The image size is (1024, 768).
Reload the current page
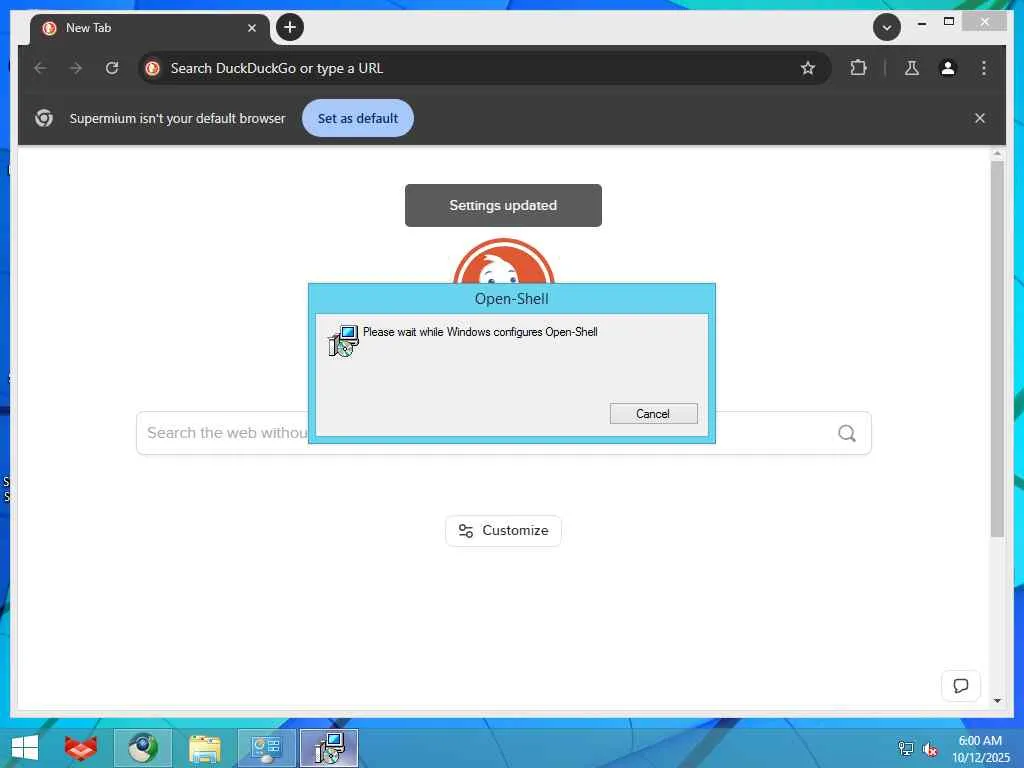(x=112, y=68)
